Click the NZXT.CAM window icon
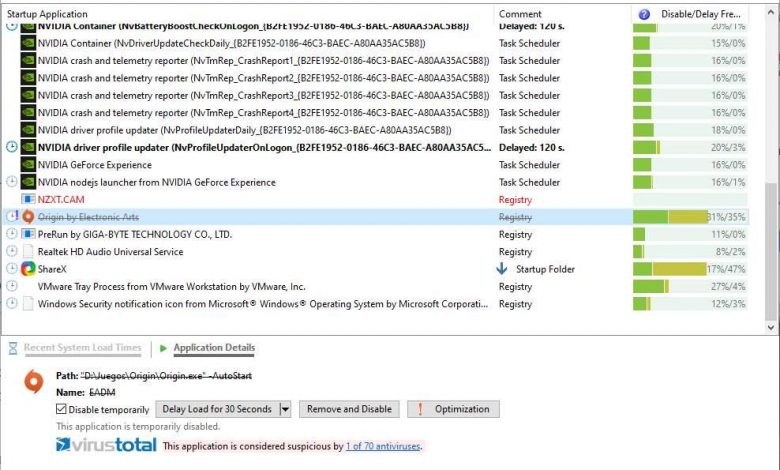Viewport: 780px width, 470px height. [28, 199]
